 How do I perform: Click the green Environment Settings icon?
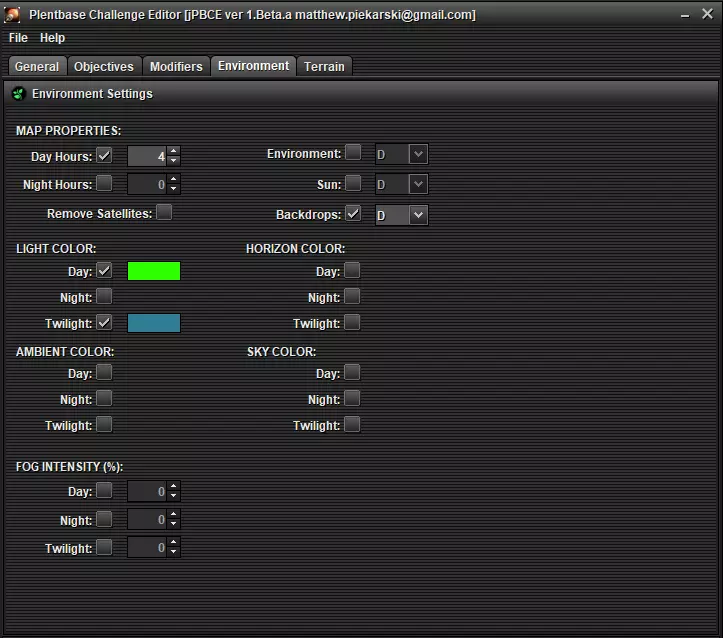point(18,94)
